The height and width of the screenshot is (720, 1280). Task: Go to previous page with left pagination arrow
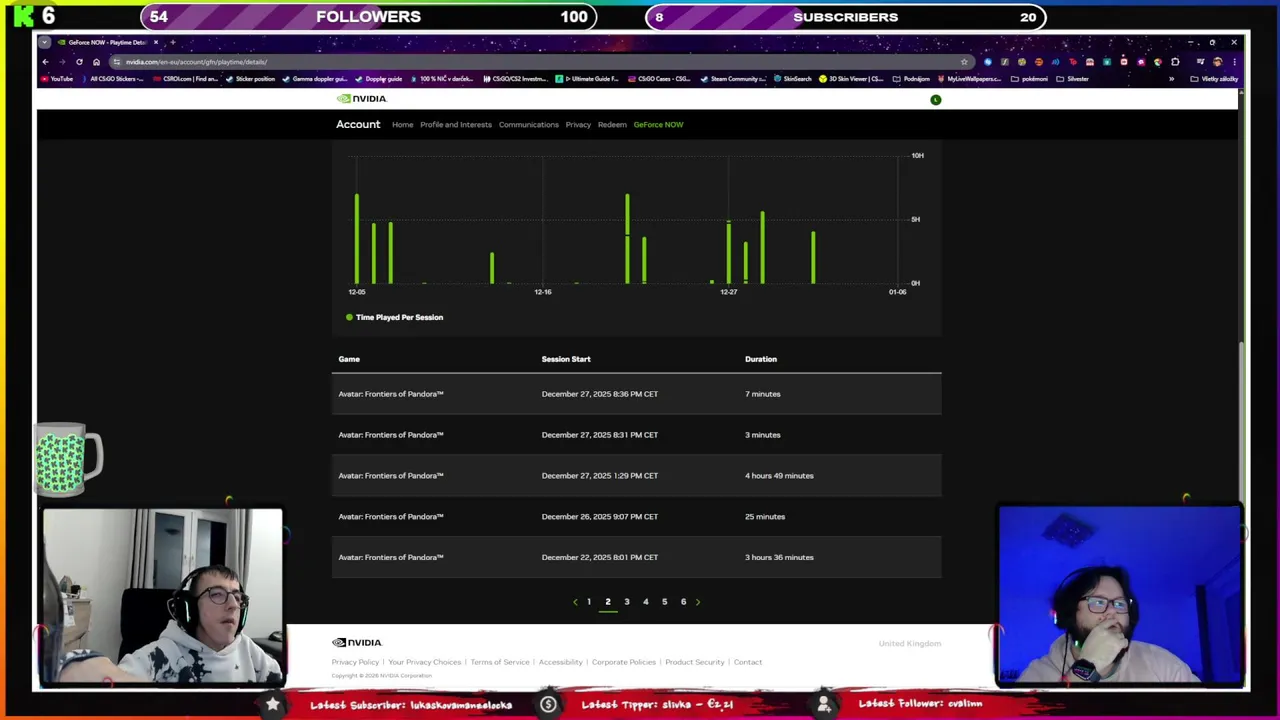pos(575,602)
